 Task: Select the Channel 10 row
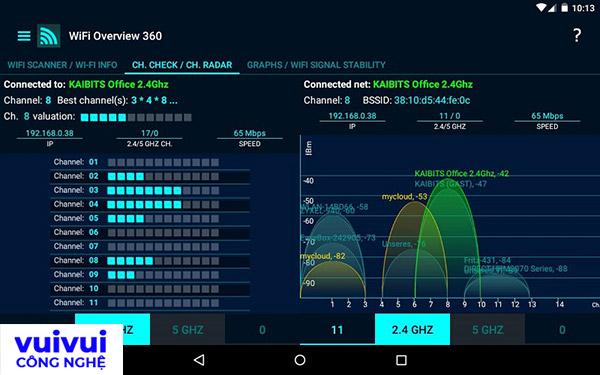(x=150, y=289)
